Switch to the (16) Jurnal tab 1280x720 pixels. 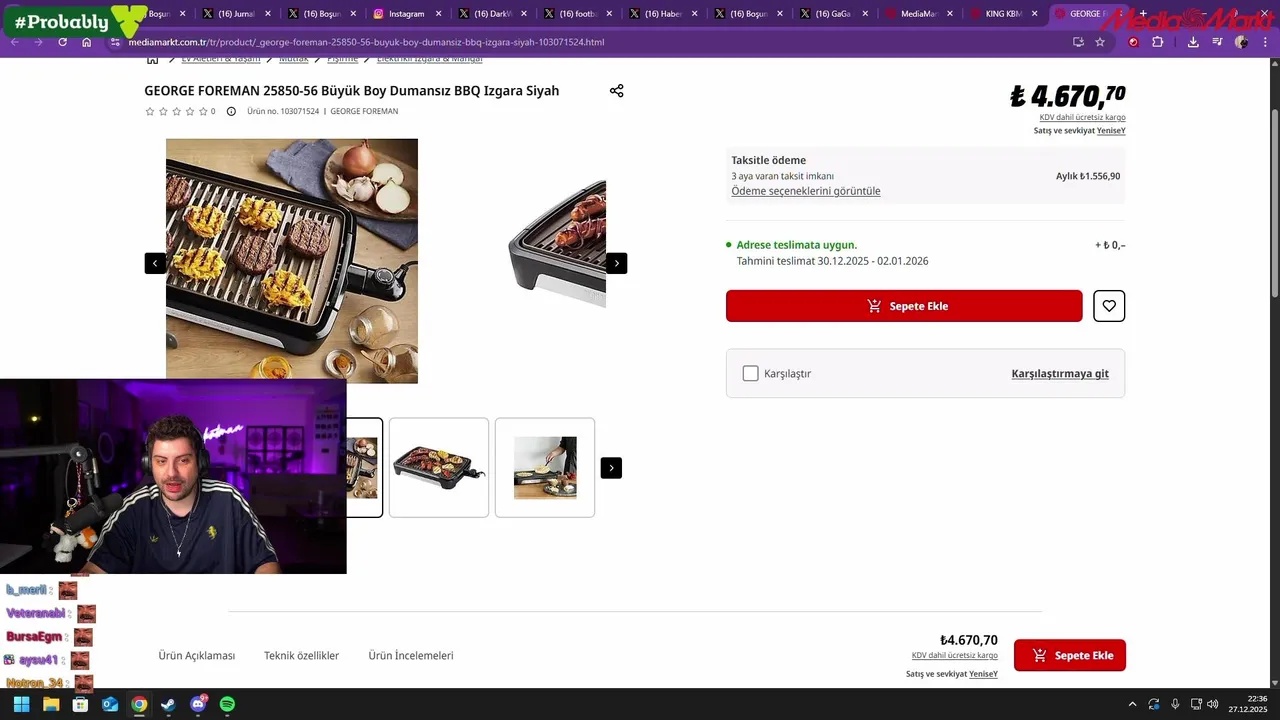point(234,14)
